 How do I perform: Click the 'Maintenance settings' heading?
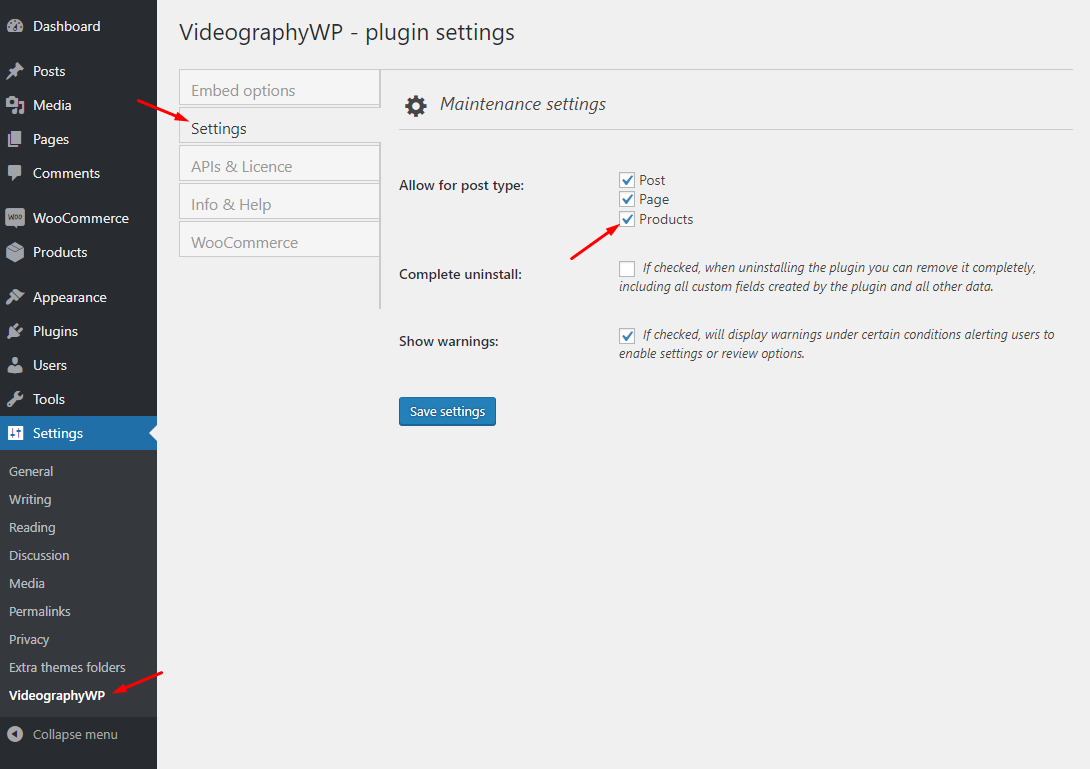523,104
